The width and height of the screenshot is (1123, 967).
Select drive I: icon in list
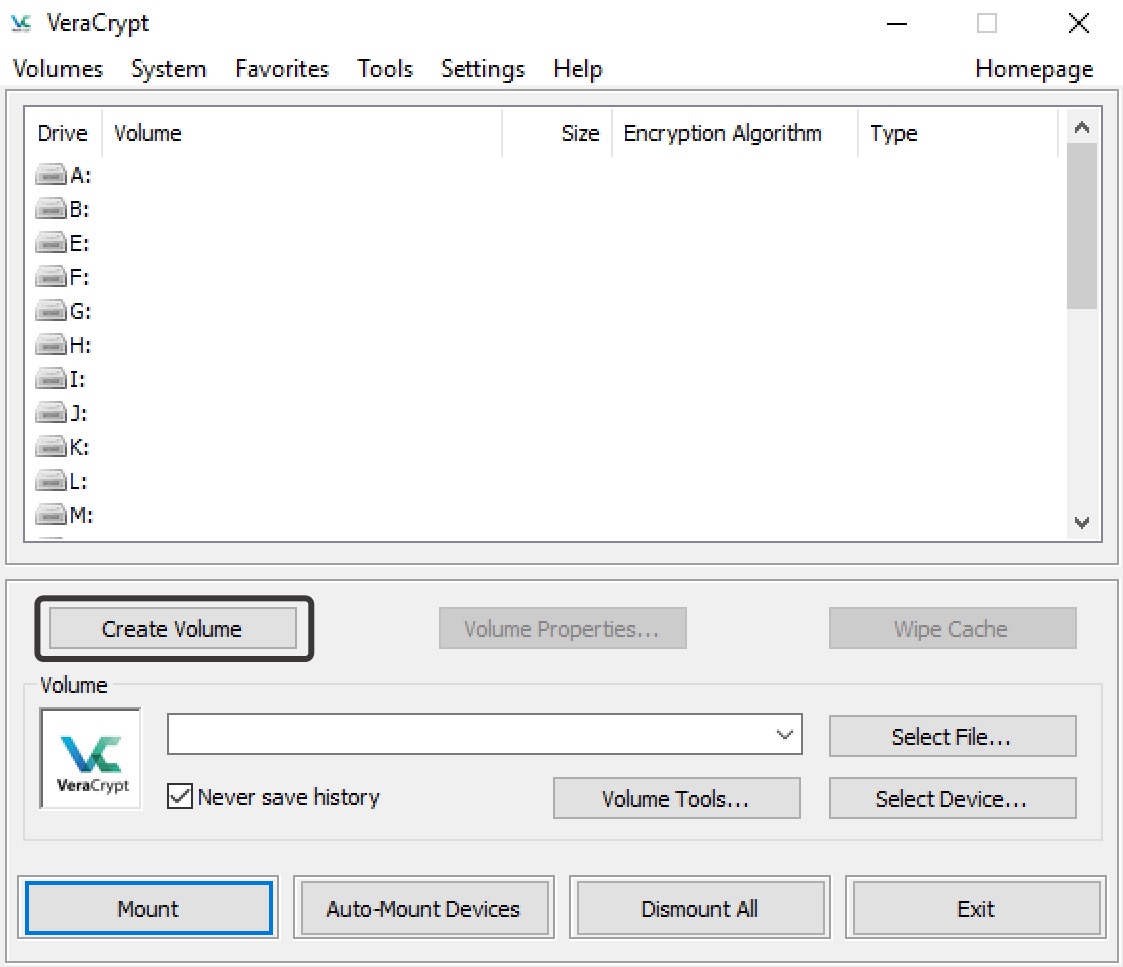tap(51, 379)
